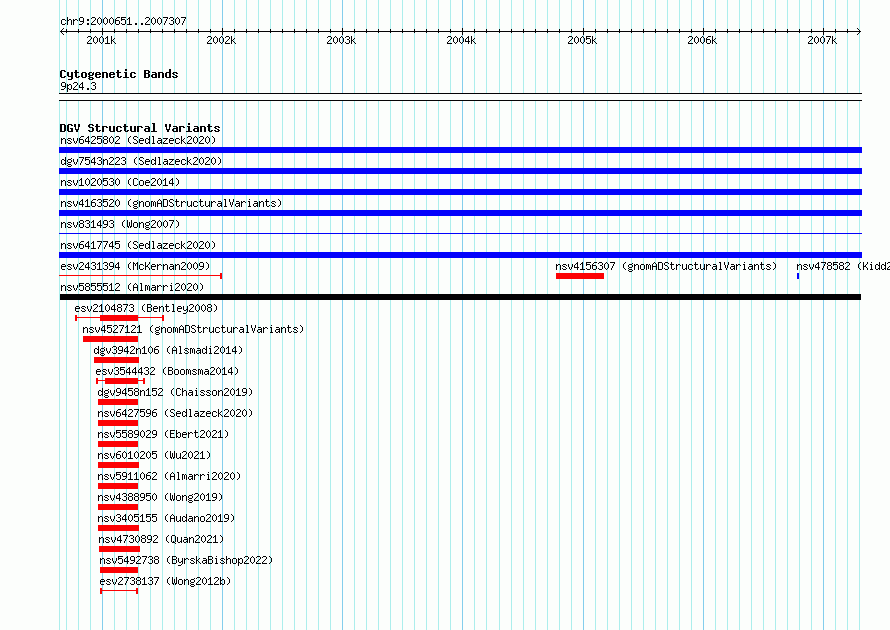Open nsv4730892 (Quan2021) label

(161, 539)
